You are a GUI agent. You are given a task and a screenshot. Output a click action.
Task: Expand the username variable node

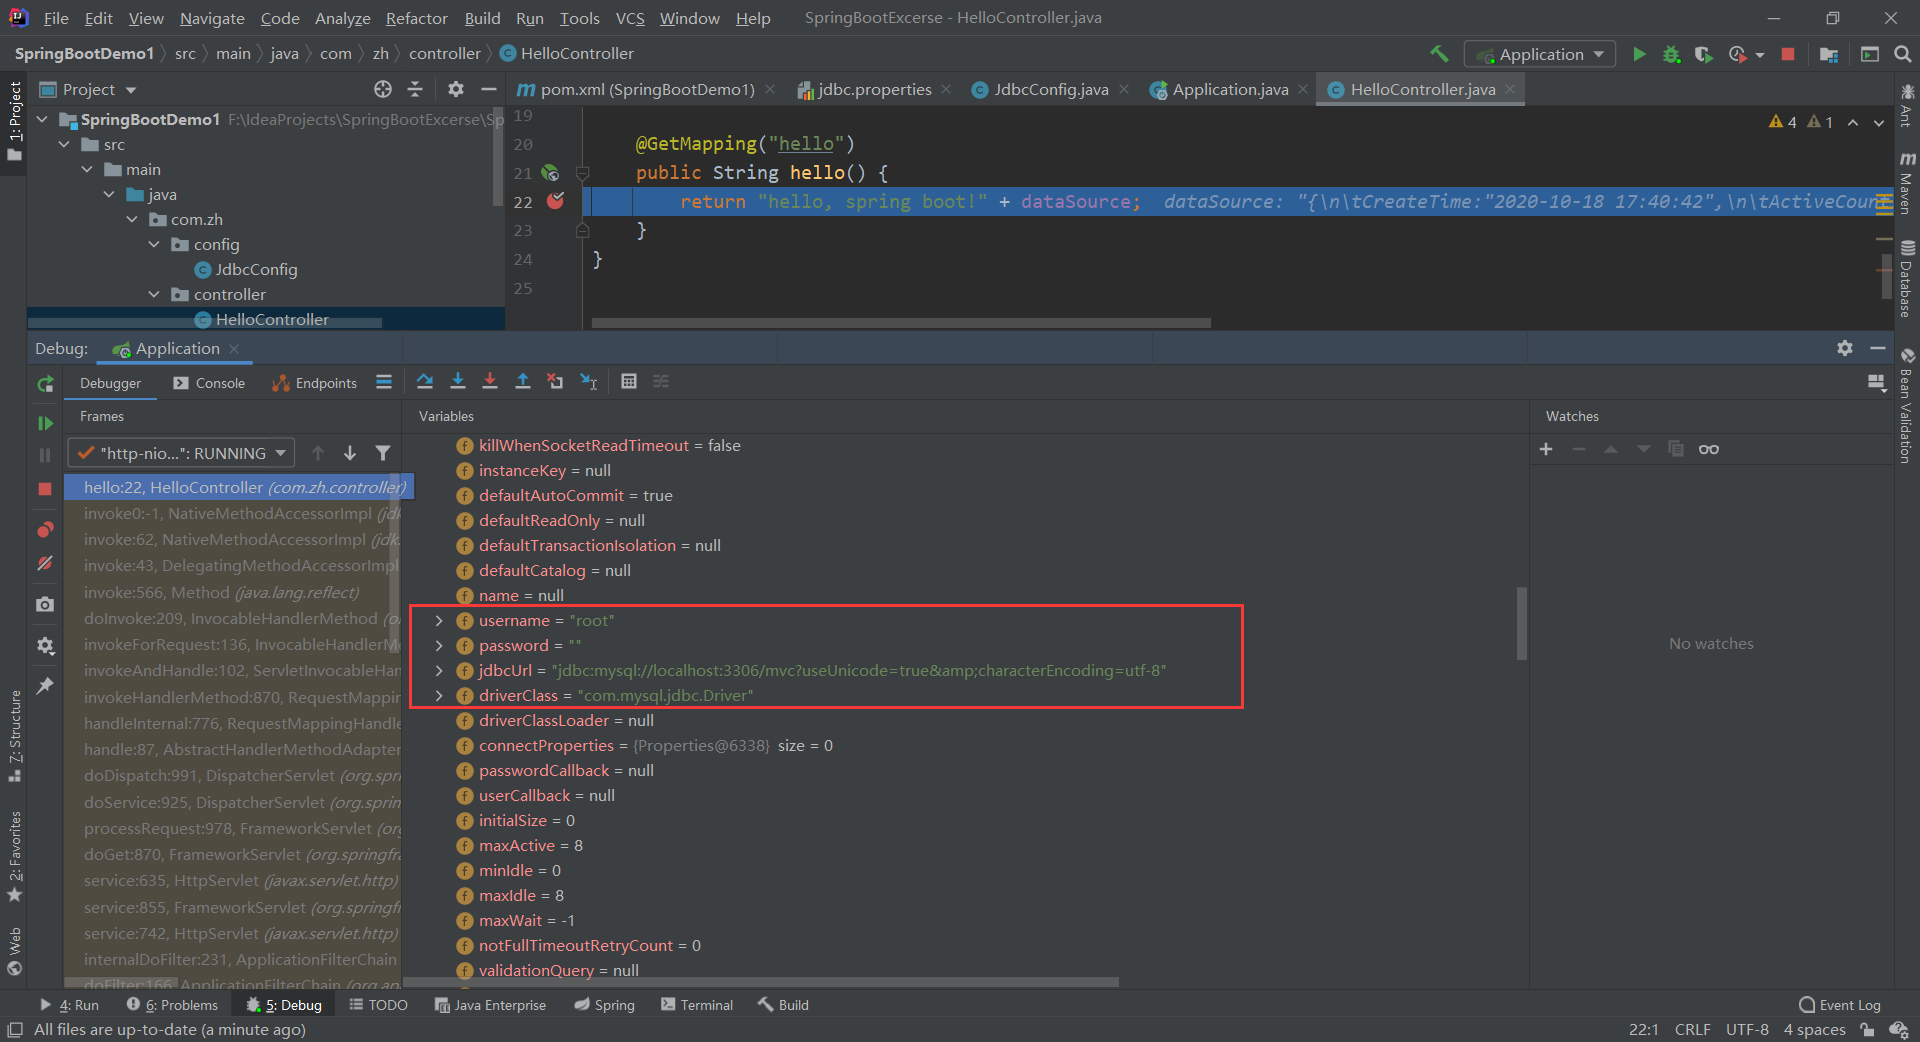pyautogui.click(x=439, y=620)
